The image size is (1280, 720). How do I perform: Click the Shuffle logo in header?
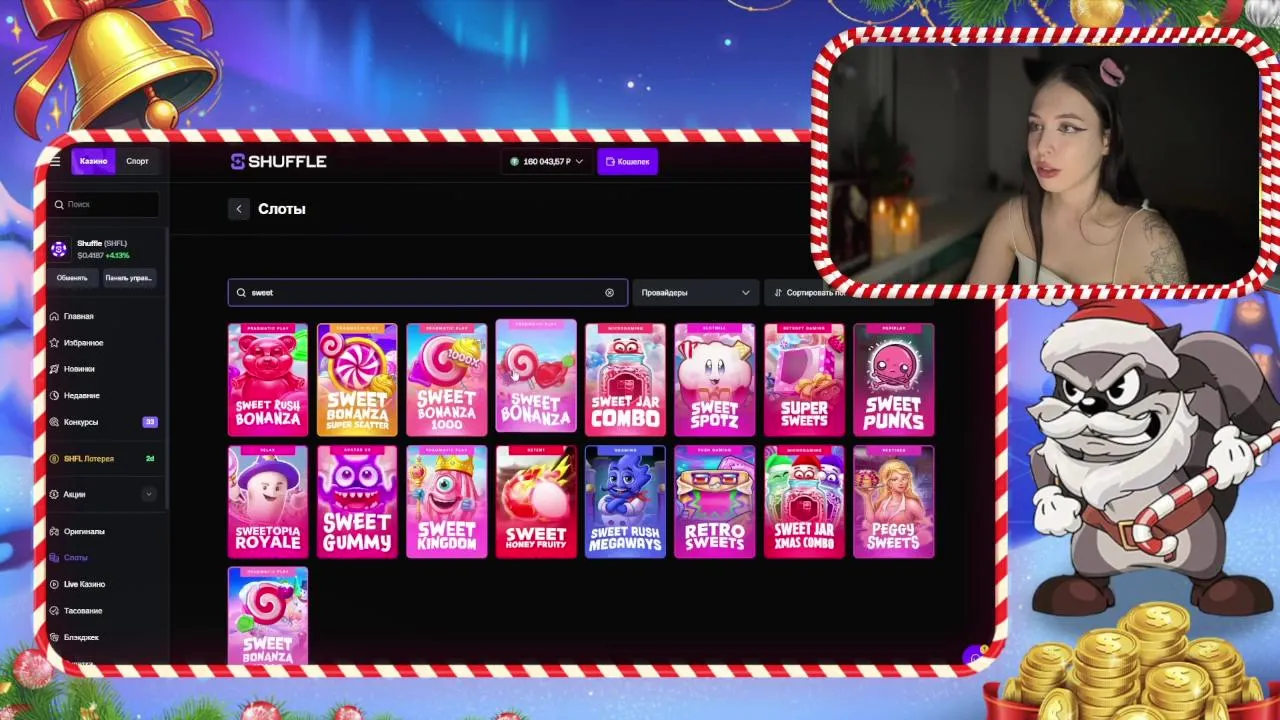pyautogui.click(x=279, y=161)
